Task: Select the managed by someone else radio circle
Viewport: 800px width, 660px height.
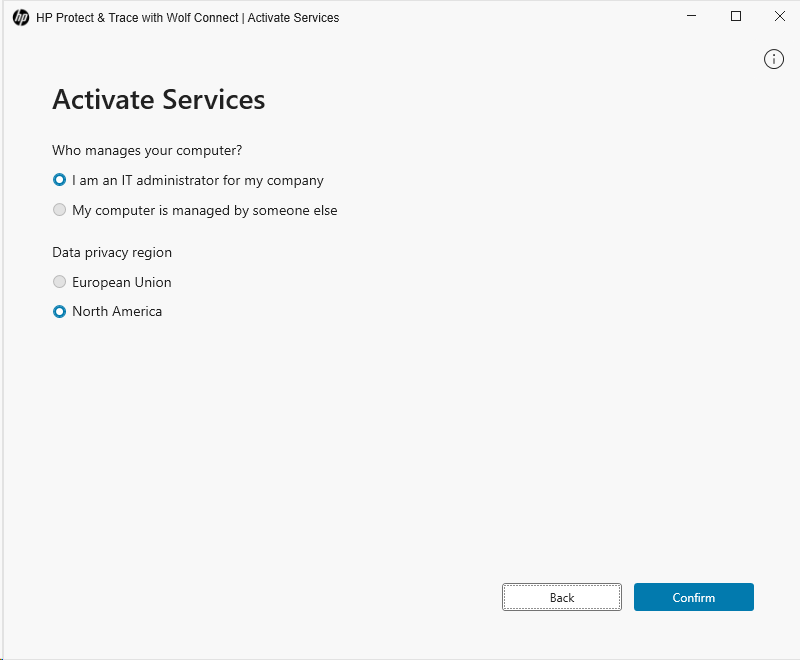Action: tap(60, 211)
